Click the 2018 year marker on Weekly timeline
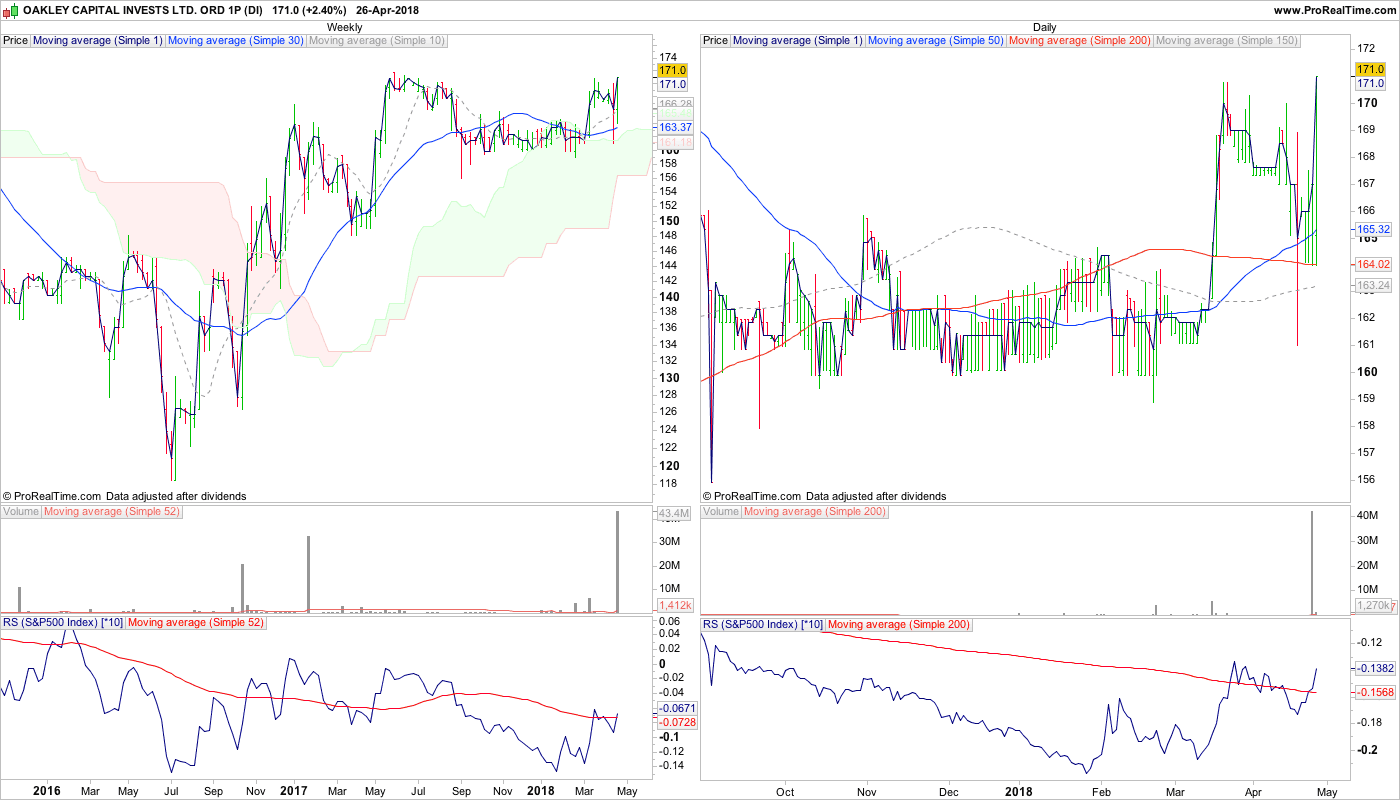This screenshot has height=800, width=1400. click(540, 791)
